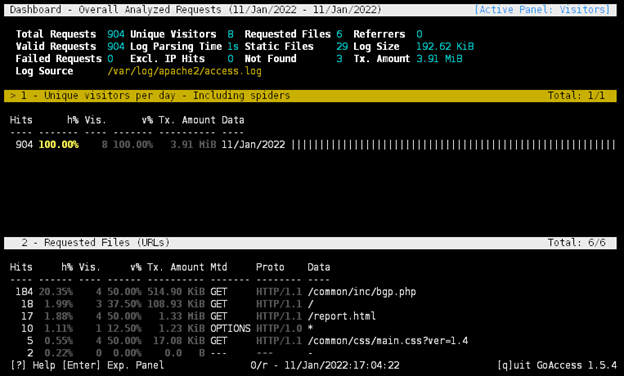
Task: Click the Mtd column header
Action: coord(219,267)
